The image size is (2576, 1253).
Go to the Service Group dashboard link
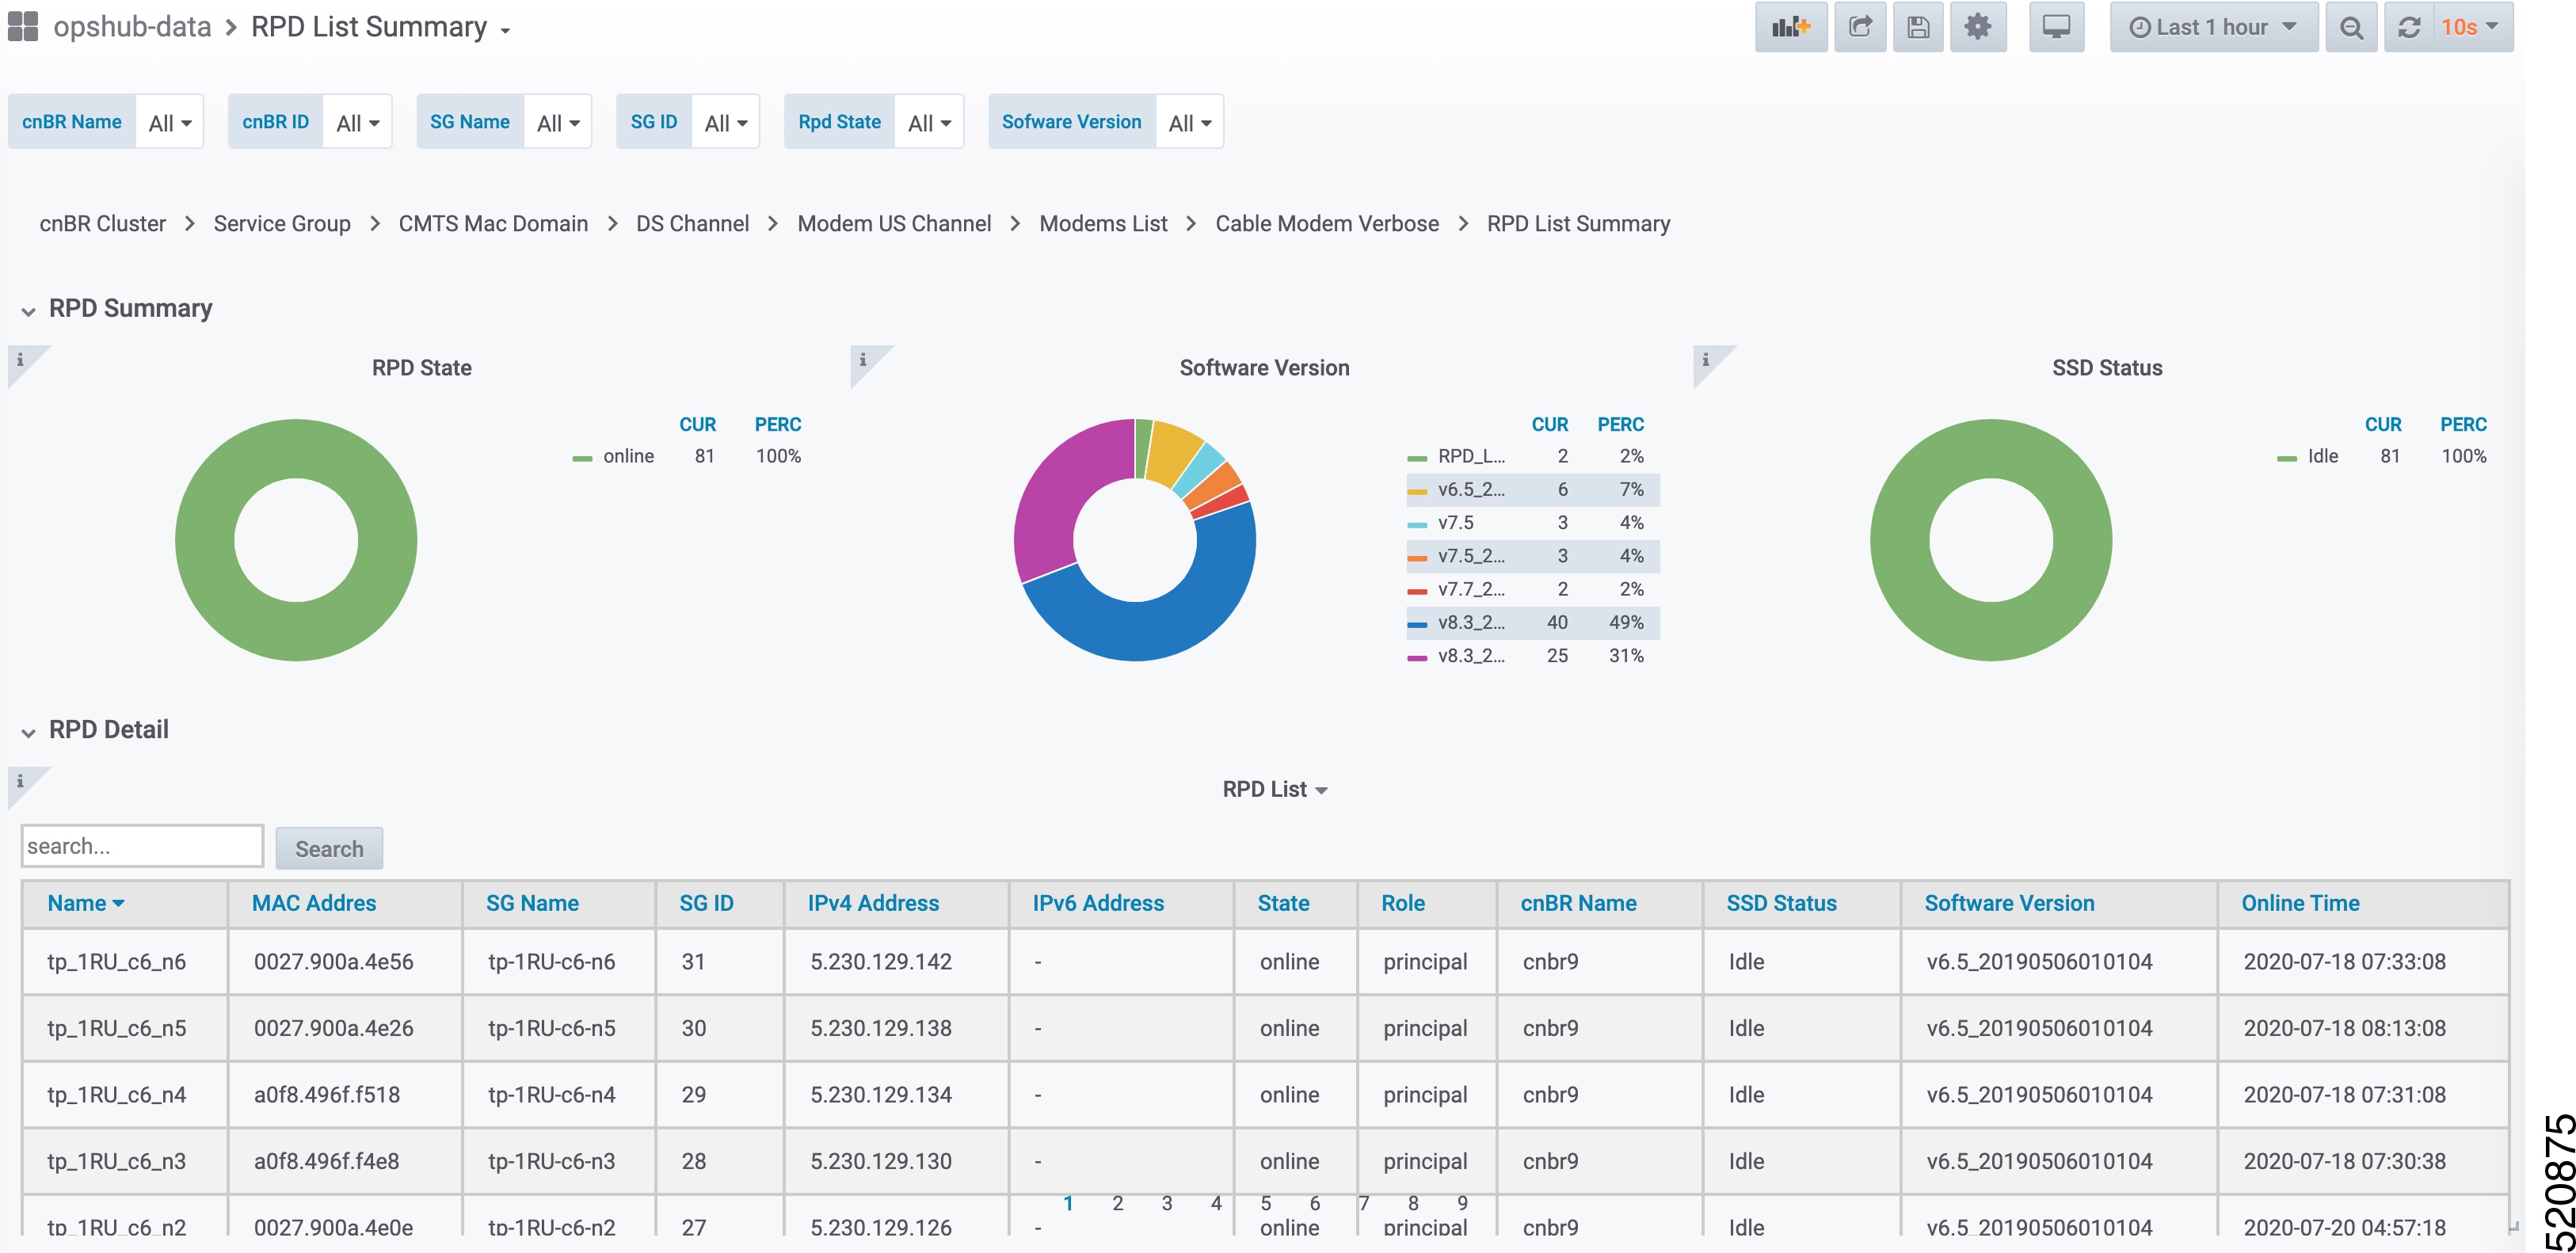(282, 223)
